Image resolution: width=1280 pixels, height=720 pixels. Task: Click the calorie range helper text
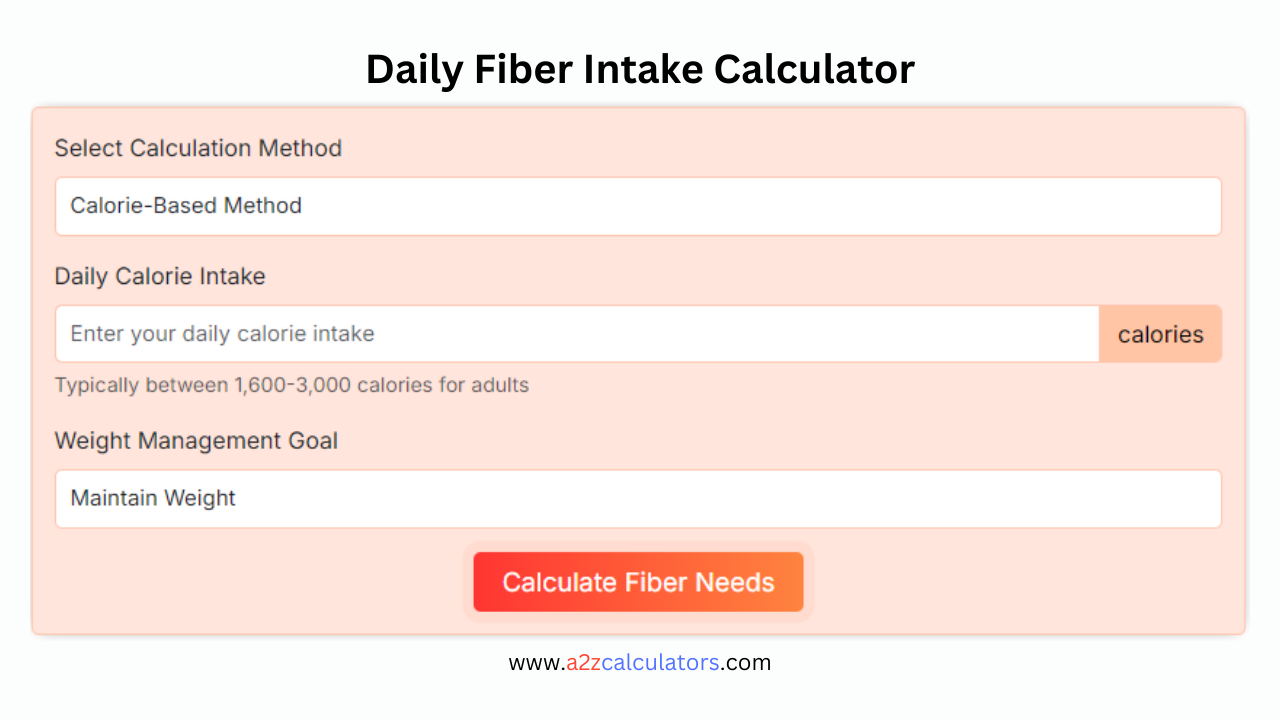pos(291,385)
